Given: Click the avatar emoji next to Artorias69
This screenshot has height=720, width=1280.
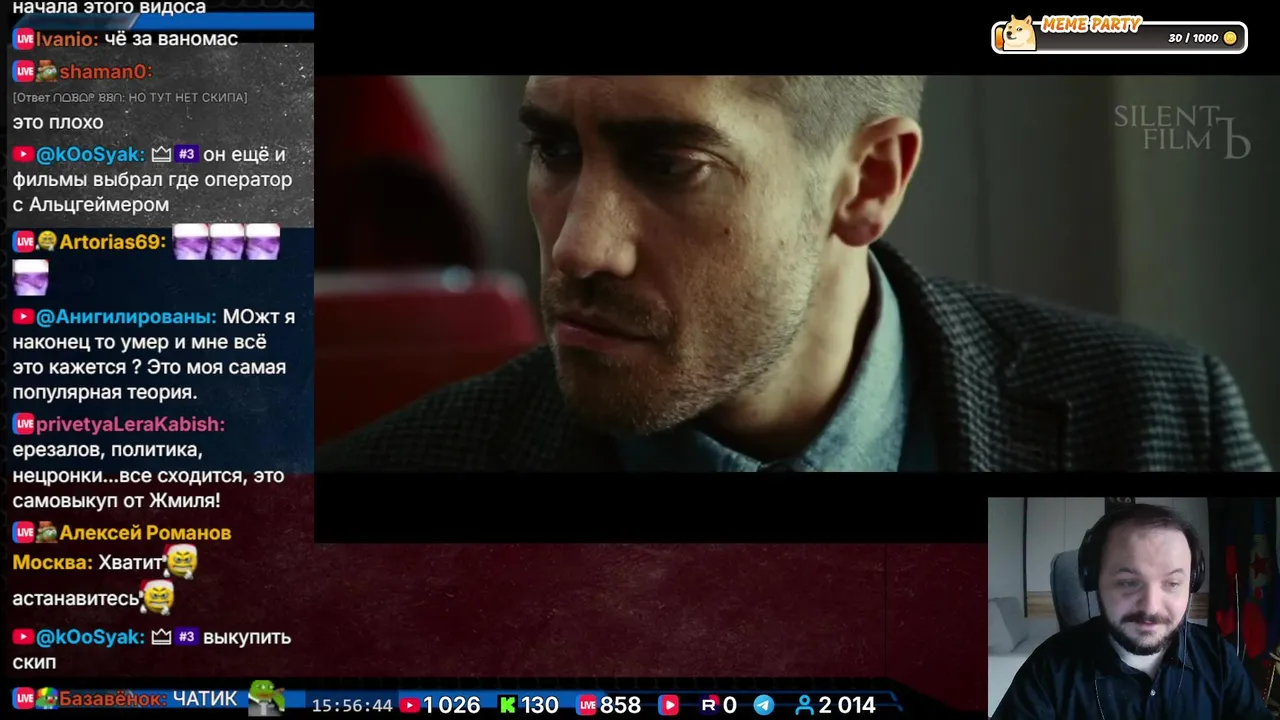Looking at the screenshot, I should (x=47, y=242).
